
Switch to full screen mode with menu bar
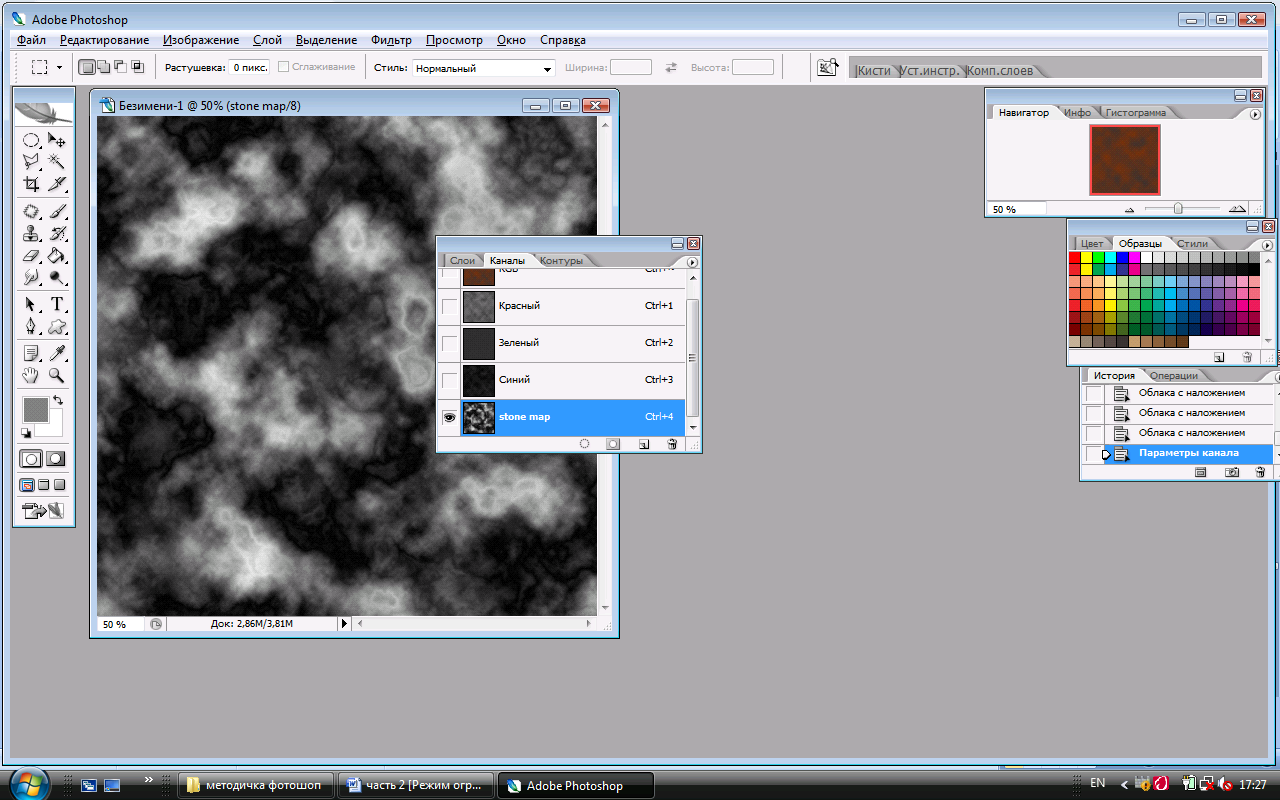[x=44, y=485]
